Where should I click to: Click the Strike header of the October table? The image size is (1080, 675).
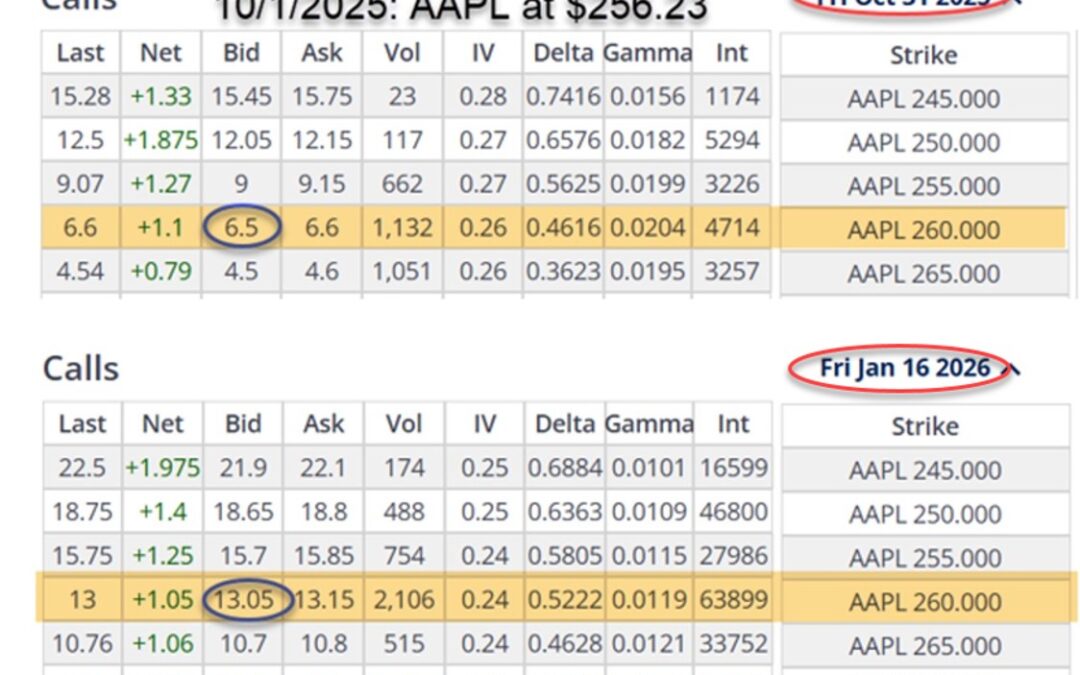[x=925, y=55]
